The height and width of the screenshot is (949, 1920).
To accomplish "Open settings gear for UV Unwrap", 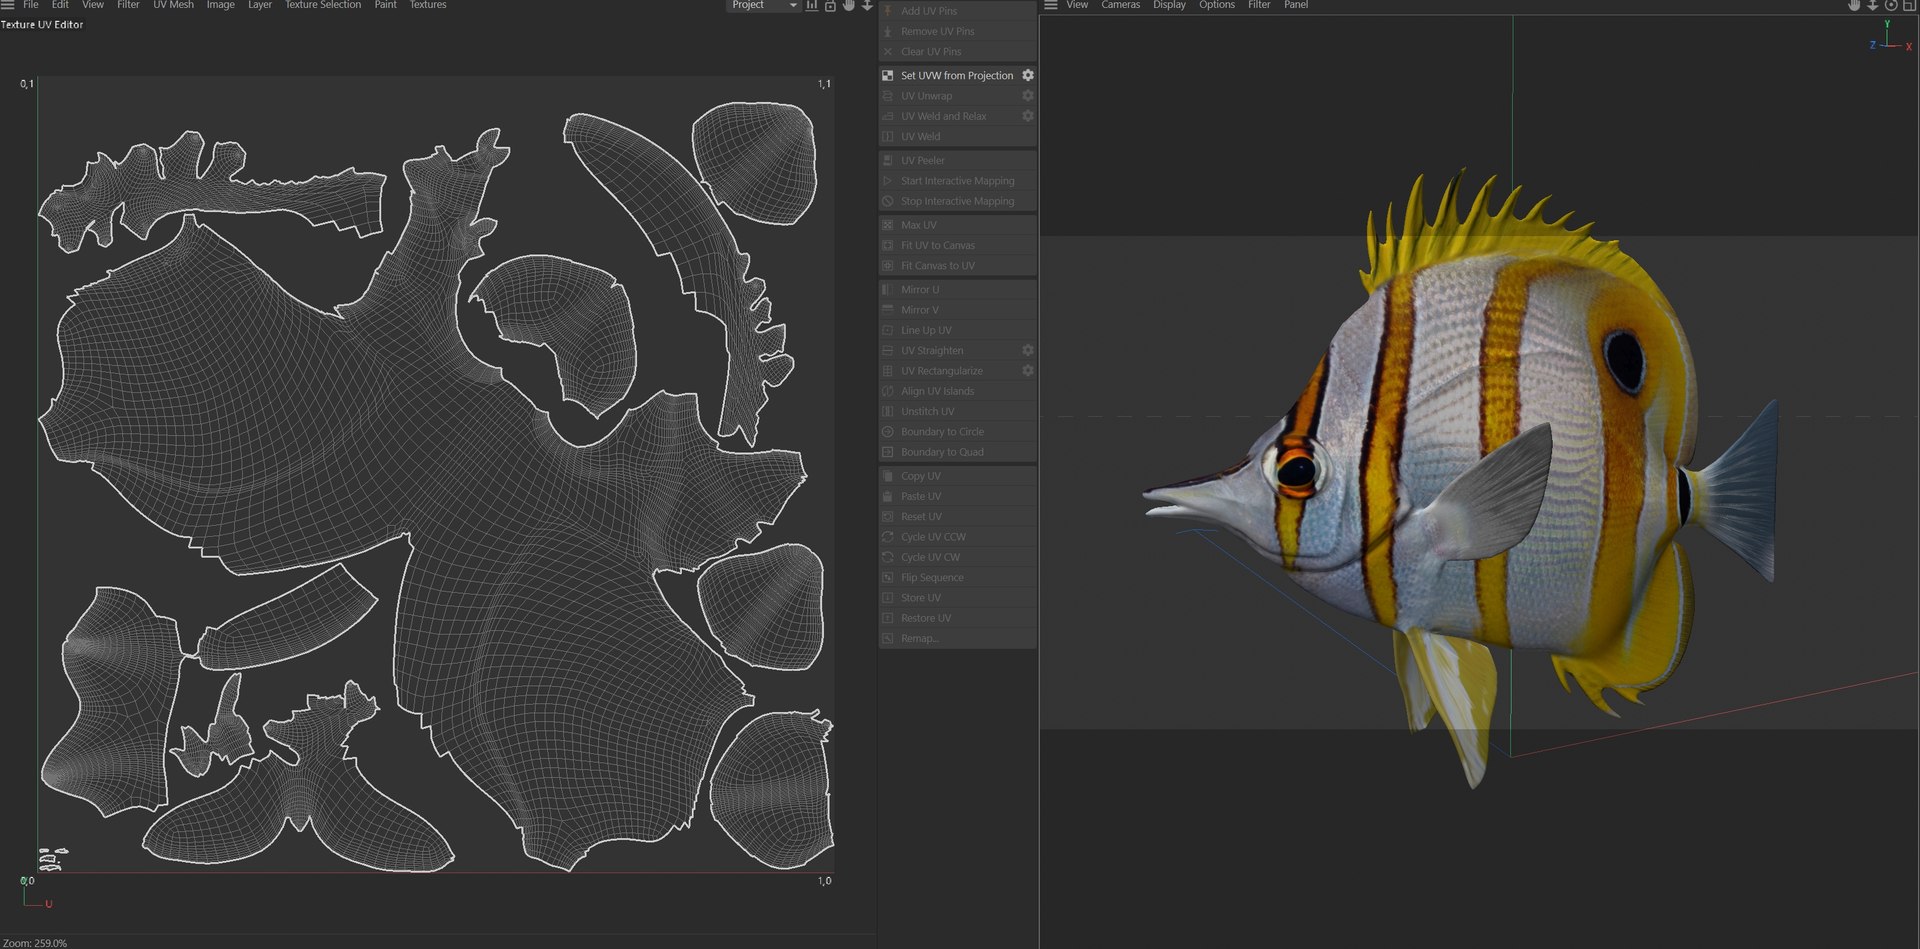I will coord(1027,96).
